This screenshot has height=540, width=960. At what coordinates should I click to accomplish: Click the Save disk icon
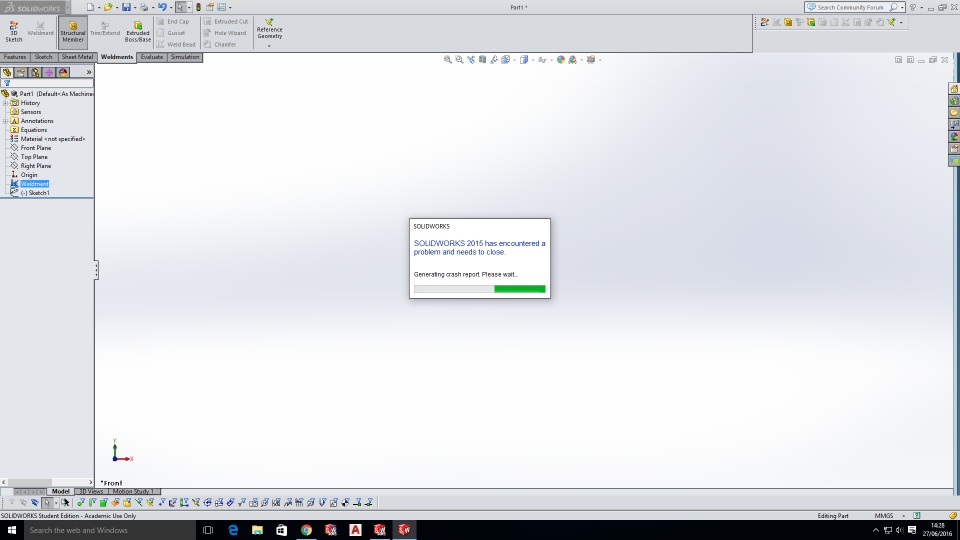126,7
